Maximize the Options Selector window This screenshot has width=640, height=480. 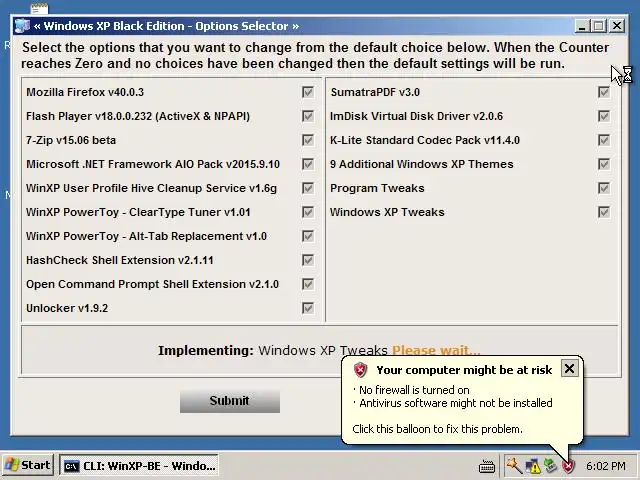599,26
